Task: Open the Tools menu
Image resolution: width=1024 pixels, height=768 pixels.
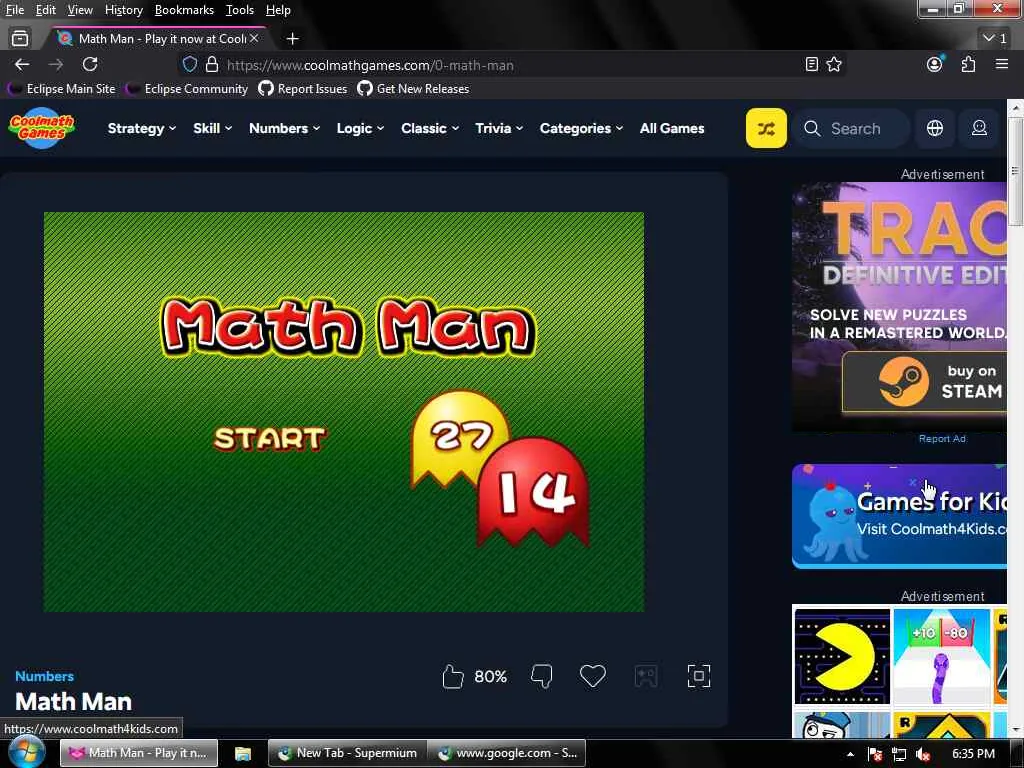Action: coord(239,10)
